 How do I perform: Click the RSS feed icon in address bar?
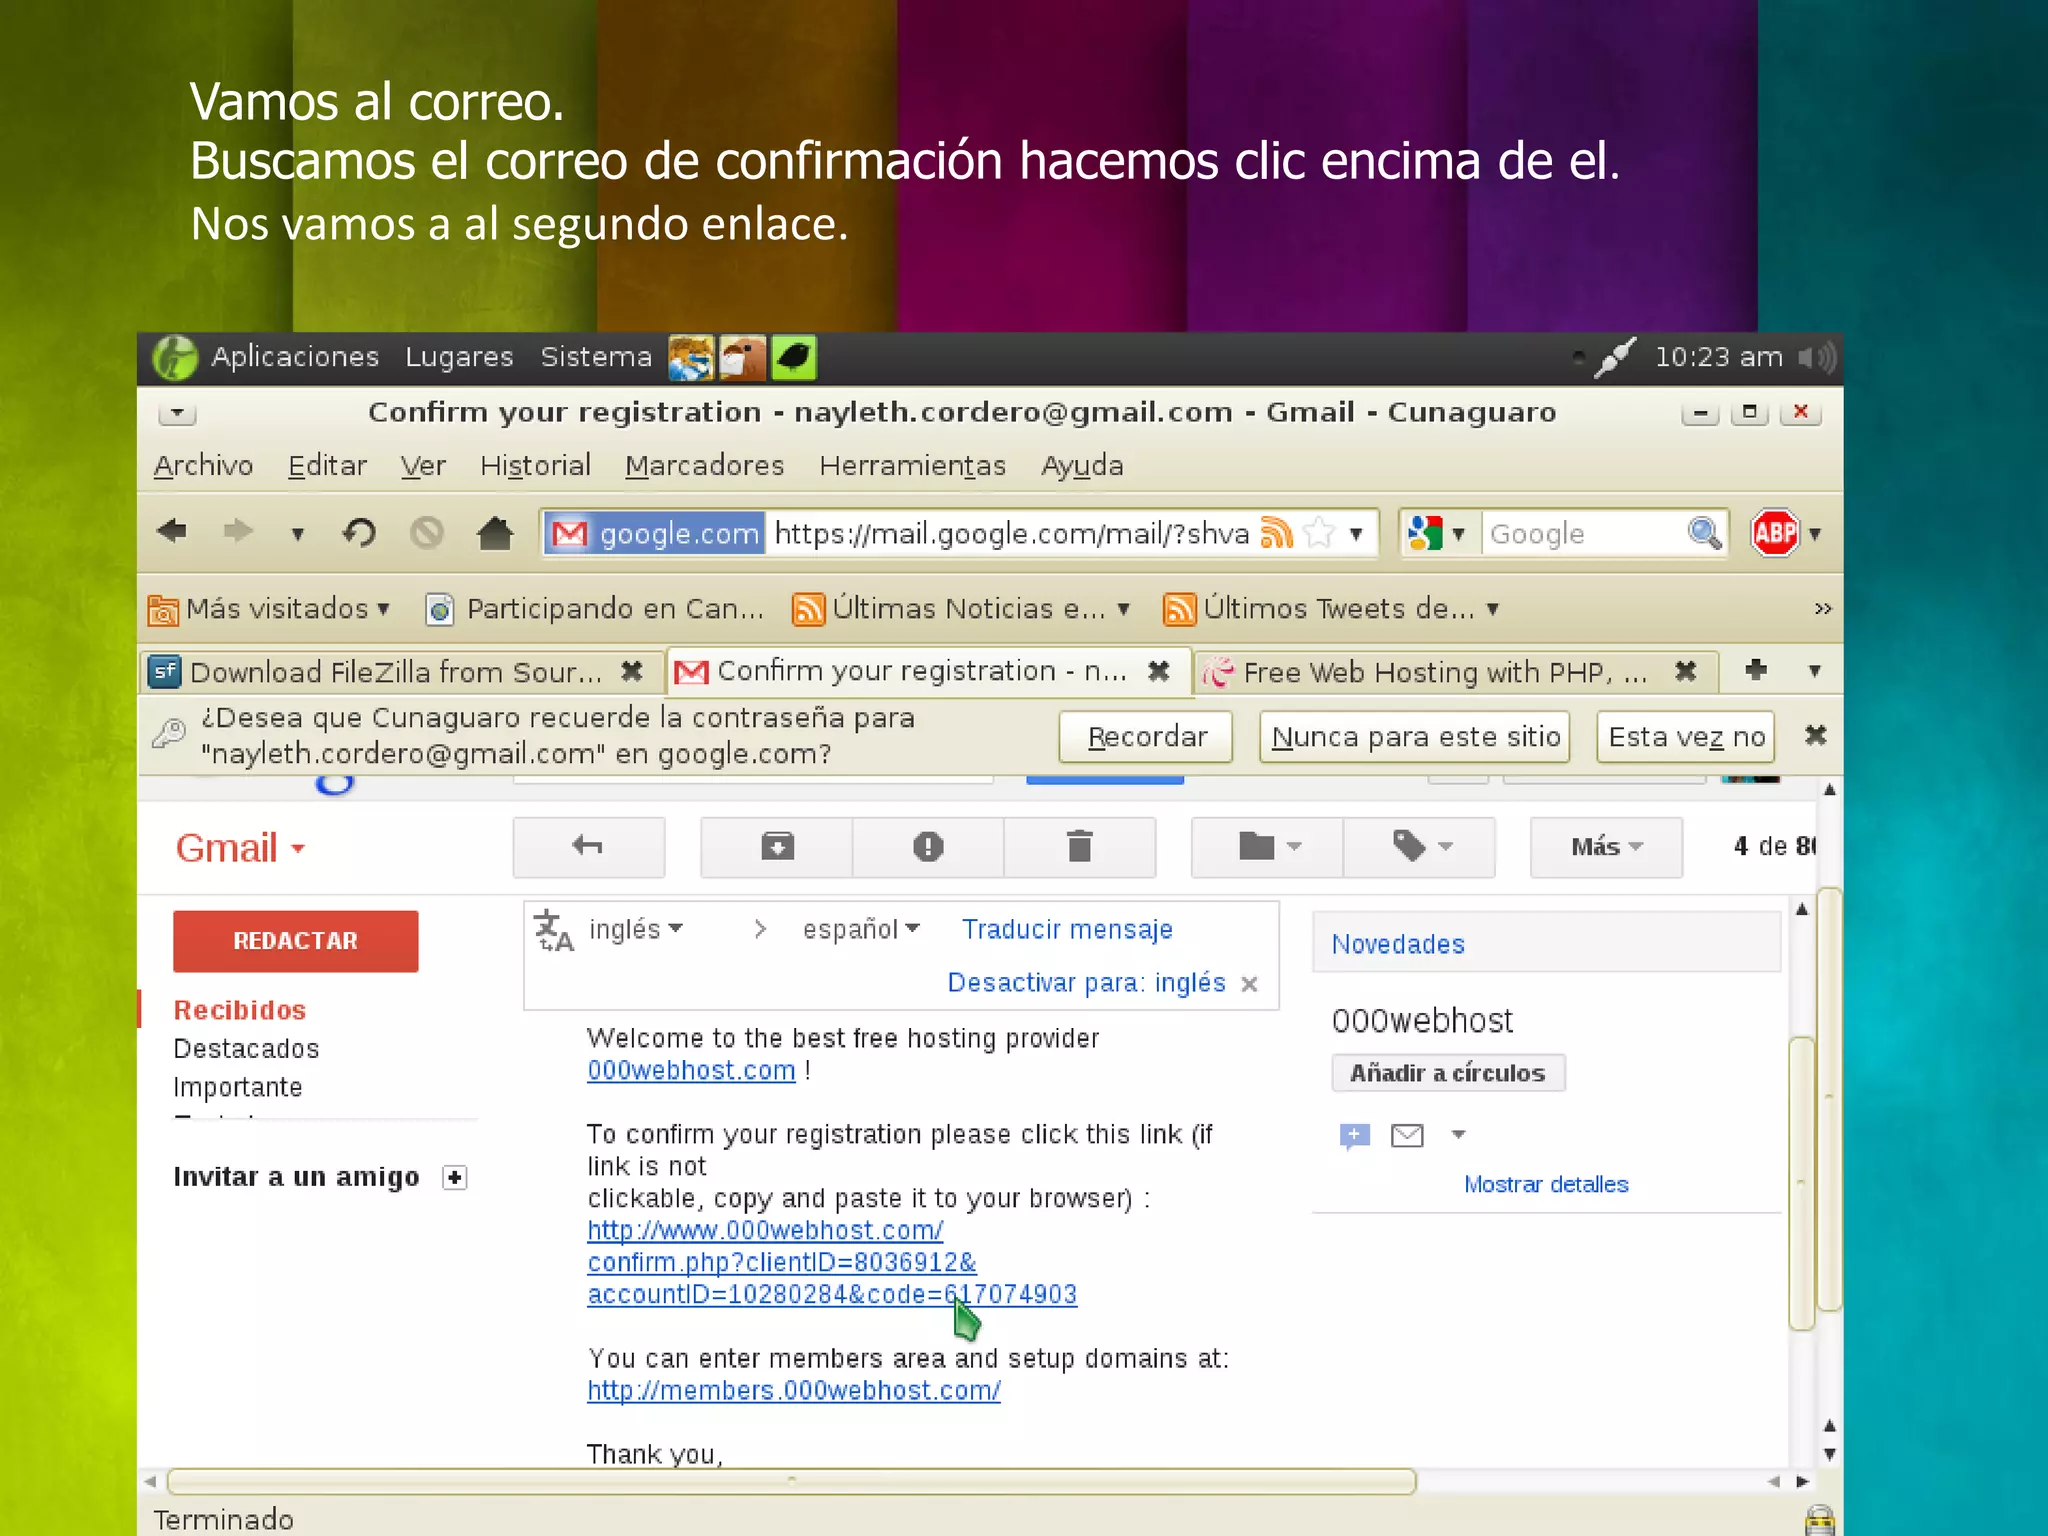[x=1277, y=532]
